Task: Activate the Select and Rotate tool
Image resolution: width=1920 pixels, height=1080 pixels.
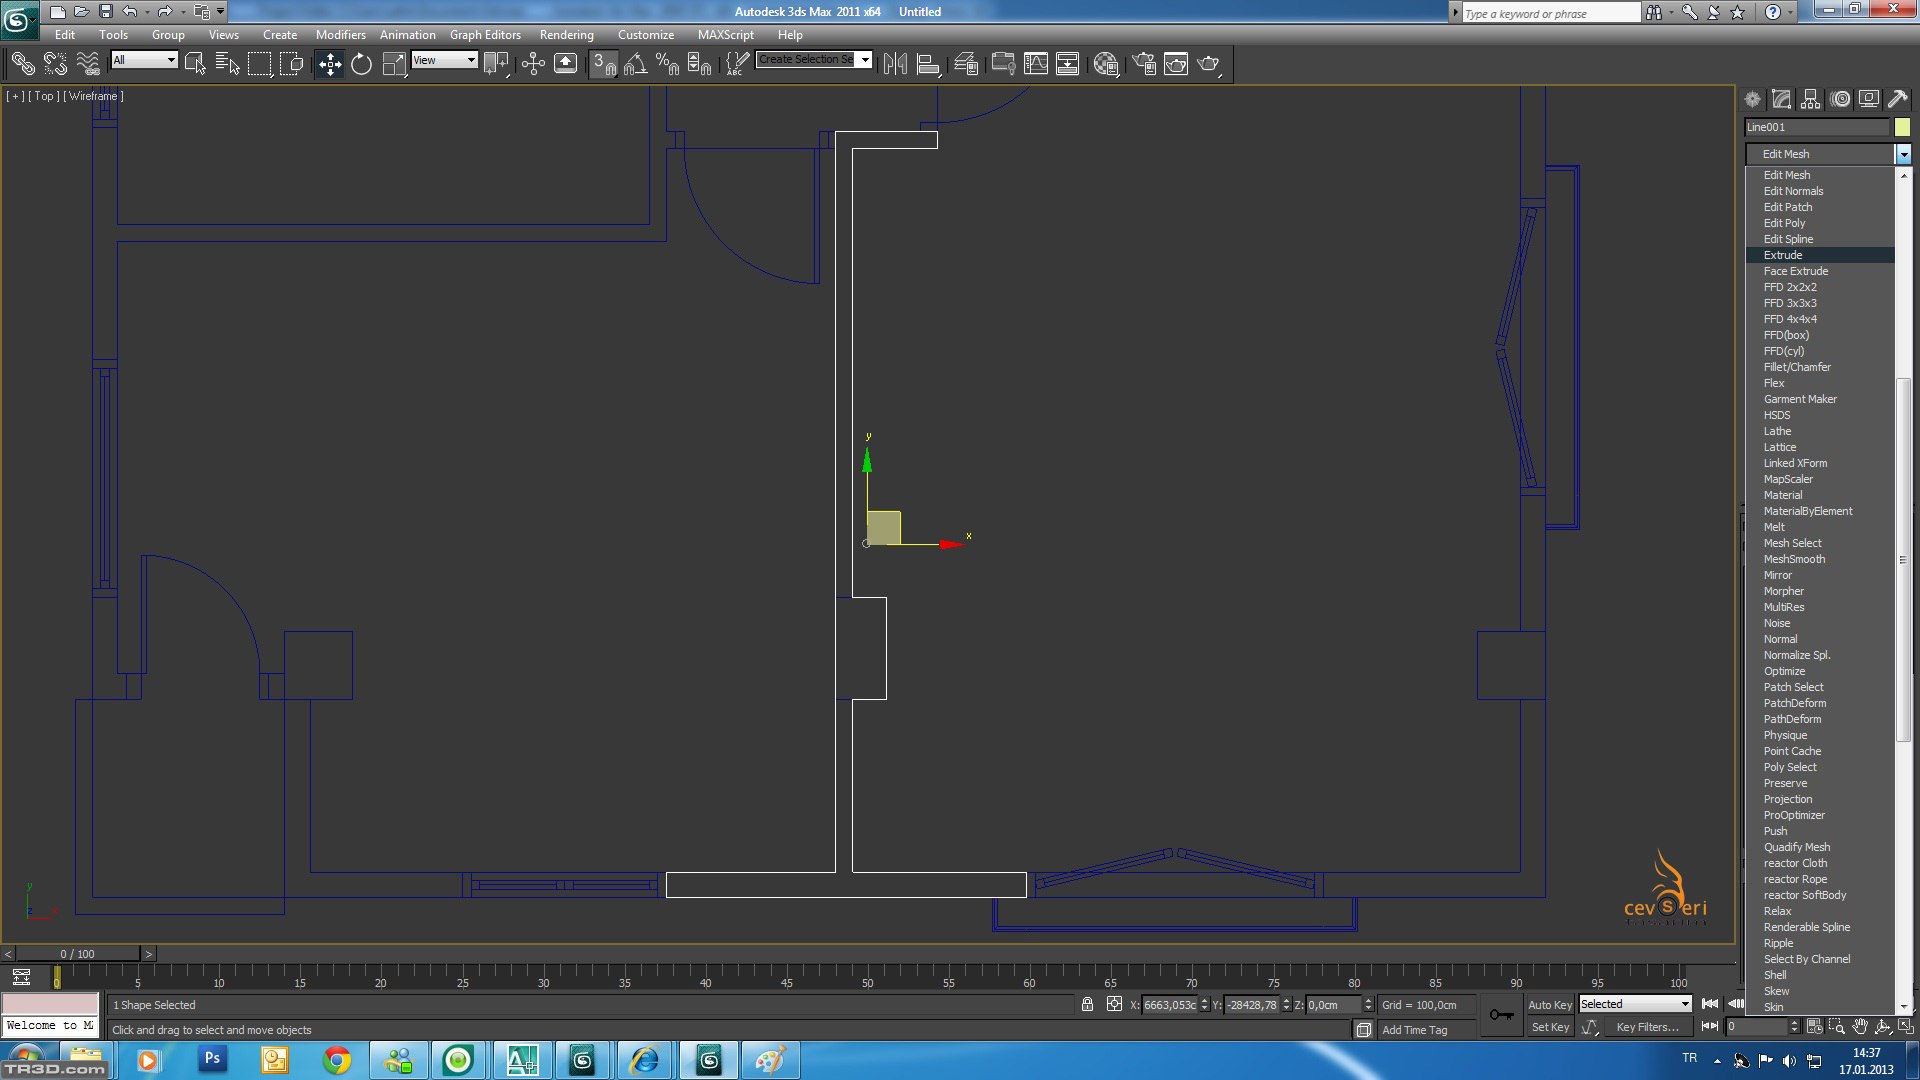Action: [361, 64]
